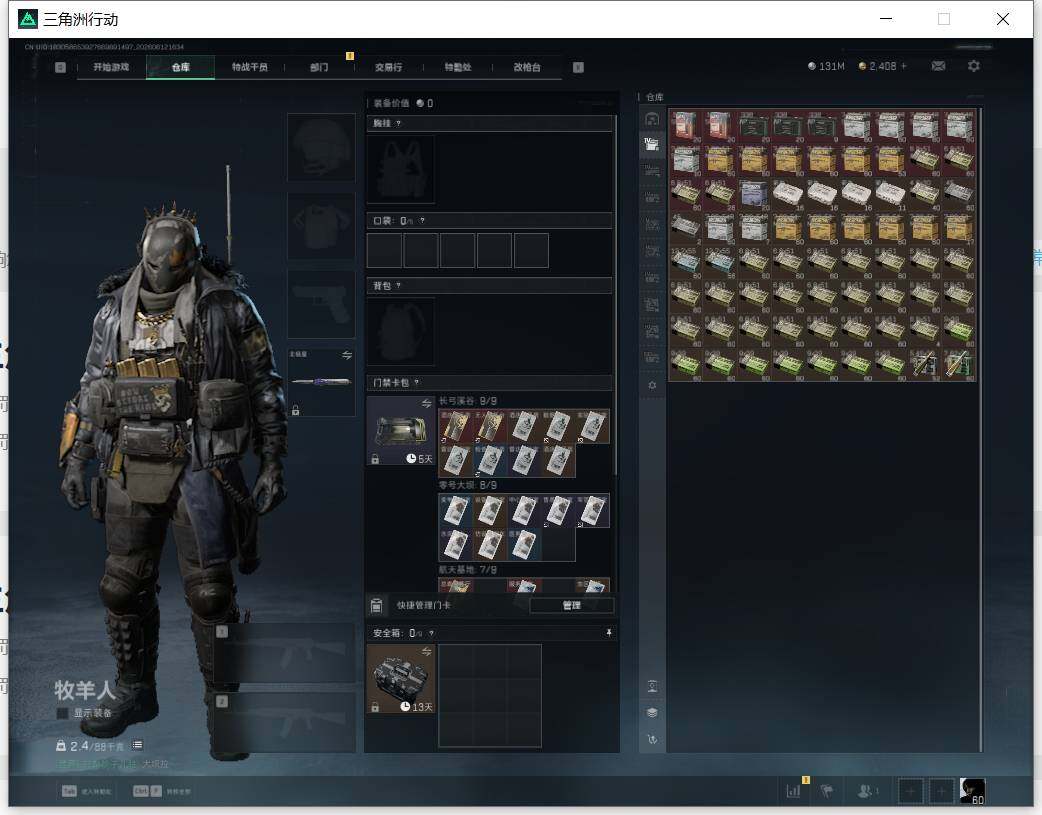Click the warehouse scrollbar track

(981, 429)
